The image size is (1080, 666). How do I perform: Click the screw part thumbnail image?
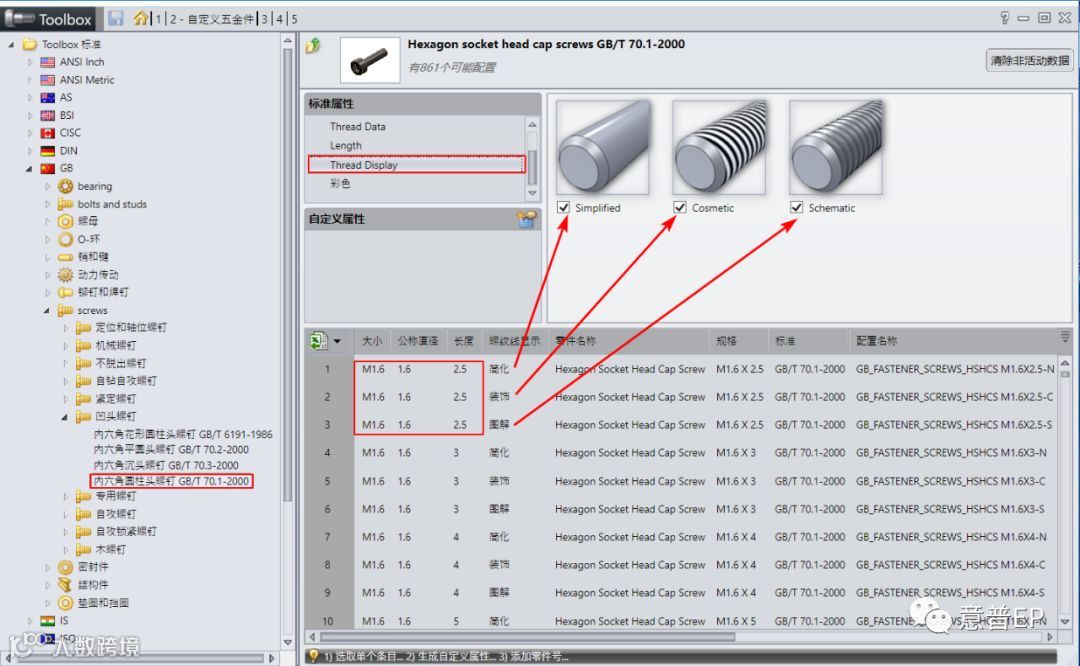pos(370,61)
